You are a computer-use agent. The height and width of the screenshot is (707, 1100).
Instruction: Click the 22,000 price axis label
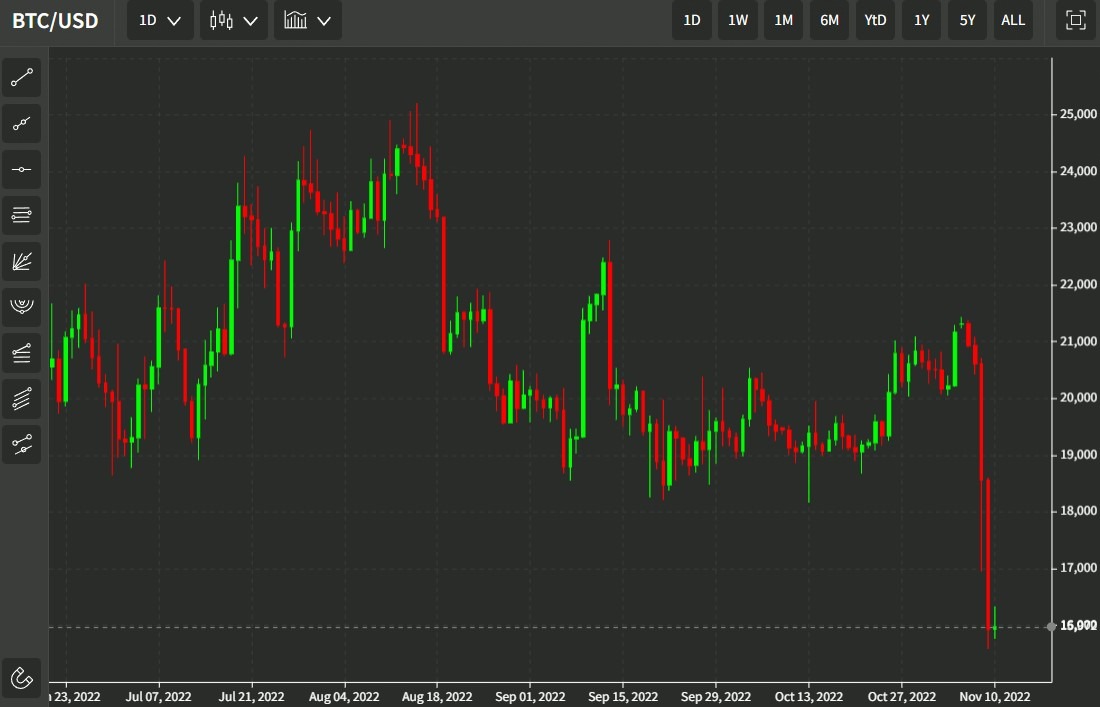pos(1078,284)
